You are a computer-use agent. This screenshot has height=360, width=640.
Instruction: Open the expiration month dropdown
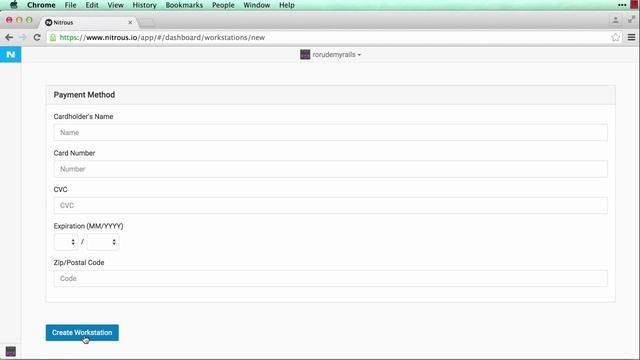coord(65,242)
